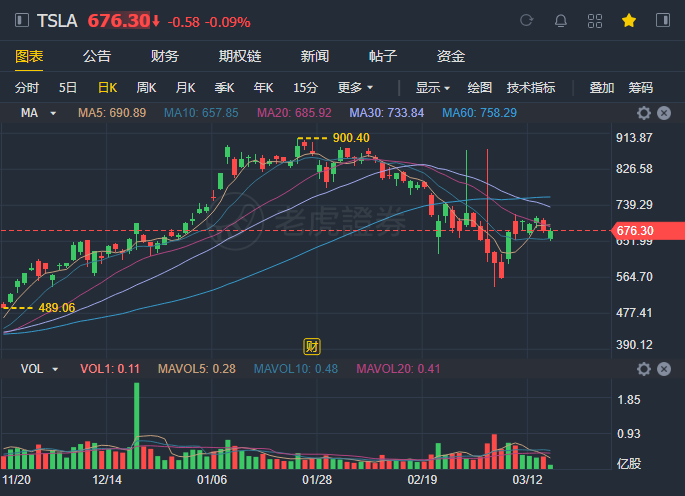The width and height of the screenshot is (685, 496).
Task: Select the 年K chart period
Action: coord(263,88)
